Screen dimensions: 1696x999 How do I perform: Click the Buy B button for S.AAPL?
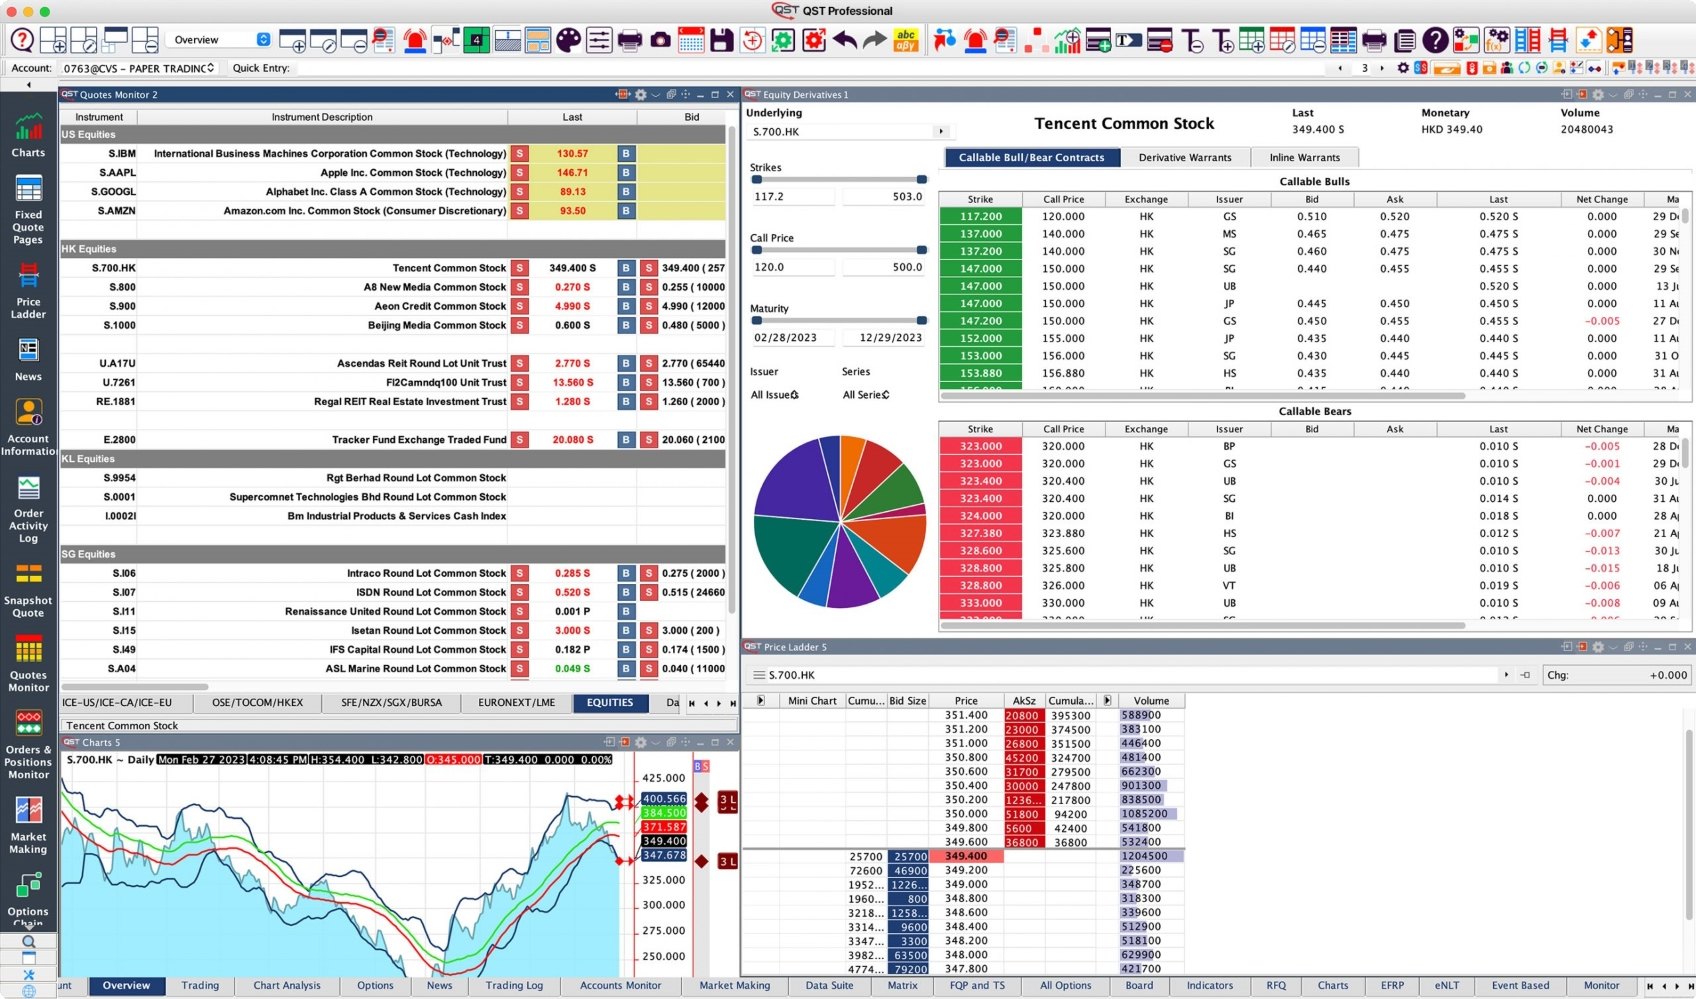click(626, 173)
